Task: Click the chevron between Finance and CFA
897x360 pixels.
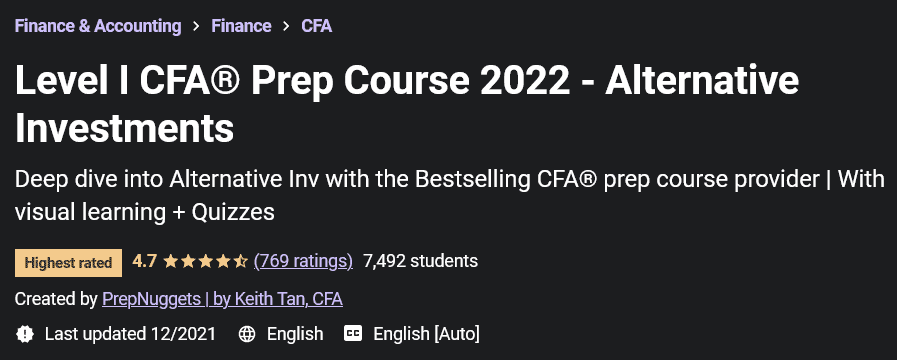Action: 286,26
